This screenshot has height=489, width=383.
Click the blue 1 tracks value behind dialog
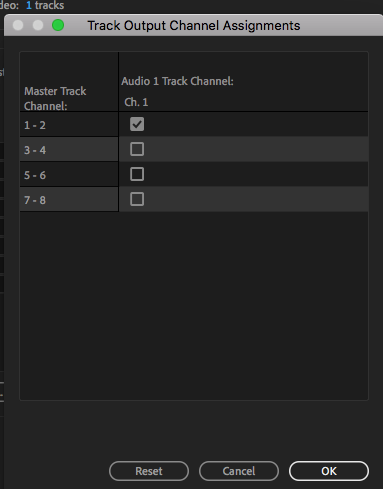45,5
